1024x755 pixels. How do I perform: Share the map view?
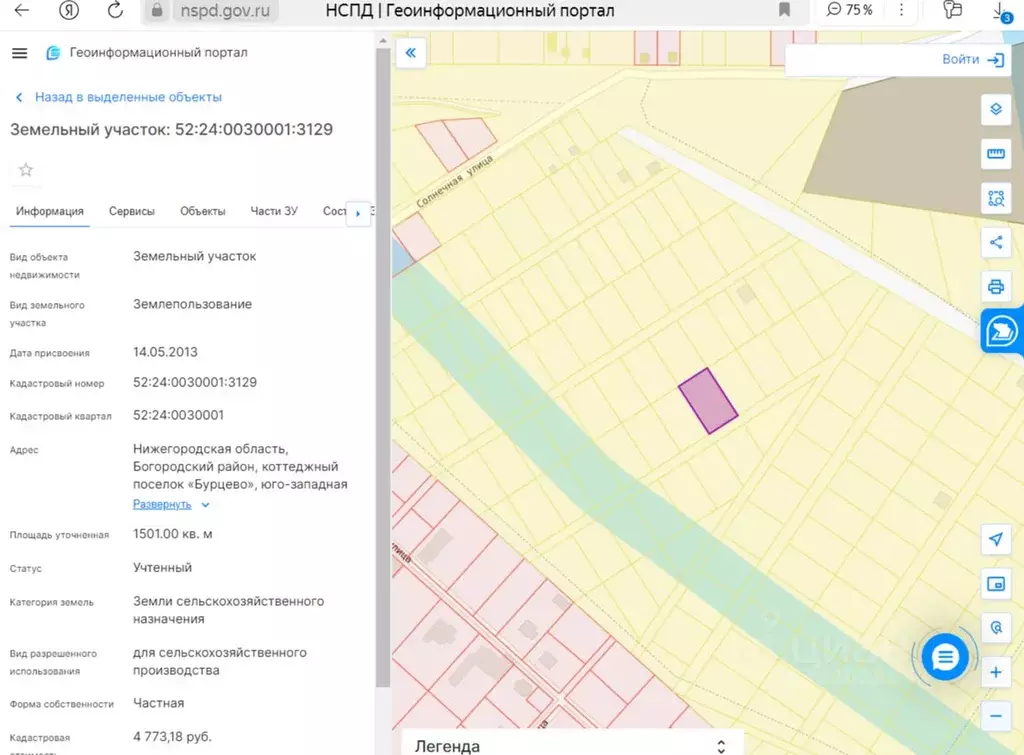tap(996, 243)
